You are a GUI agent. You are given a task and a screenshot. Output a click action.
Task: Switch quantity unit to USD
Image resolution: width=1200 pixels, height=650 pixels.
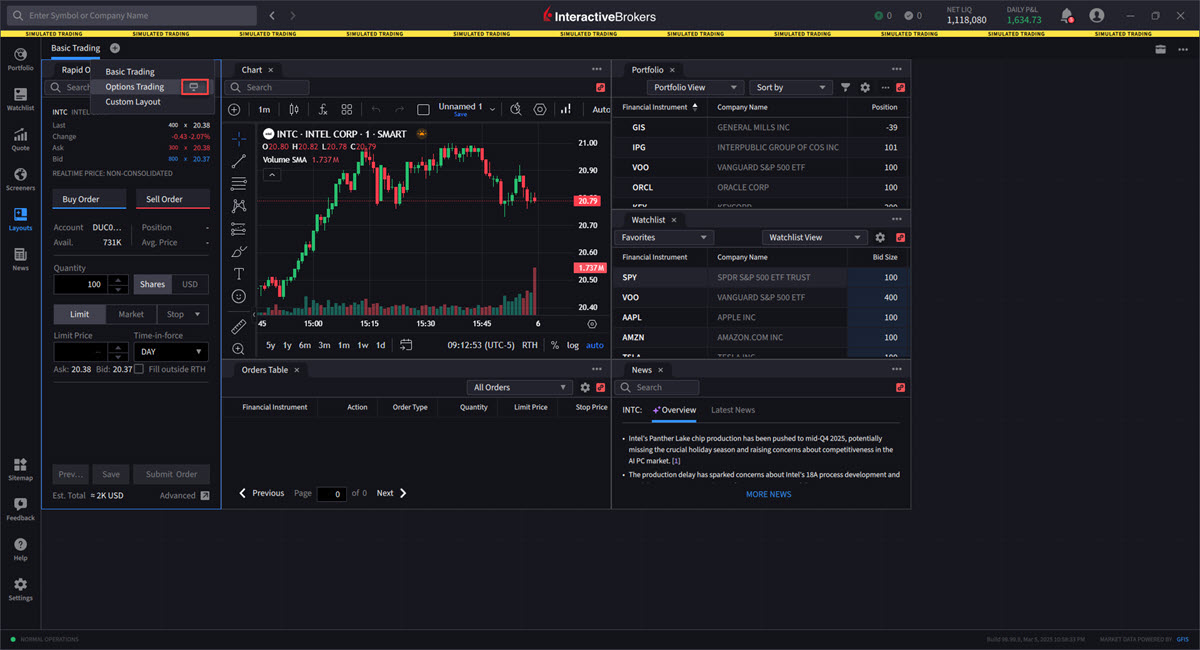(x=190, y=284)
